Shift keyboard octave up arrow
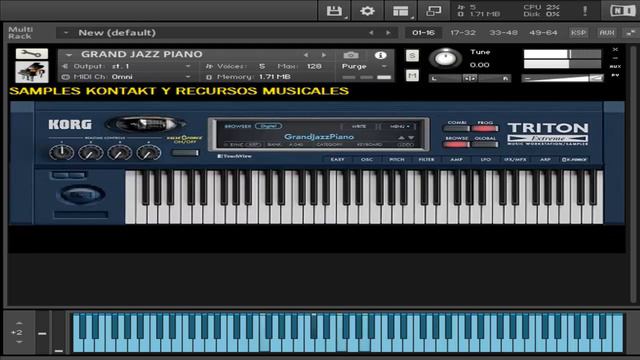 (19, 323)
